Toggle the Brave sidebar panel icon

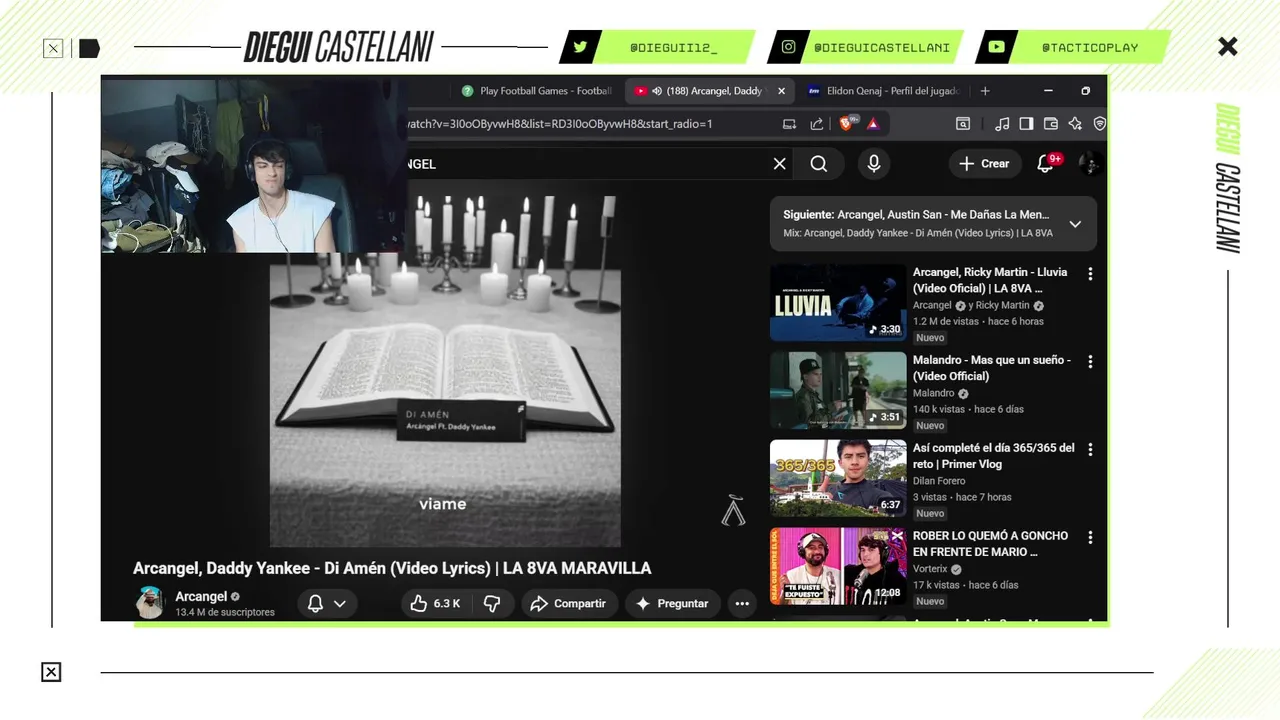coord(1026,124)
